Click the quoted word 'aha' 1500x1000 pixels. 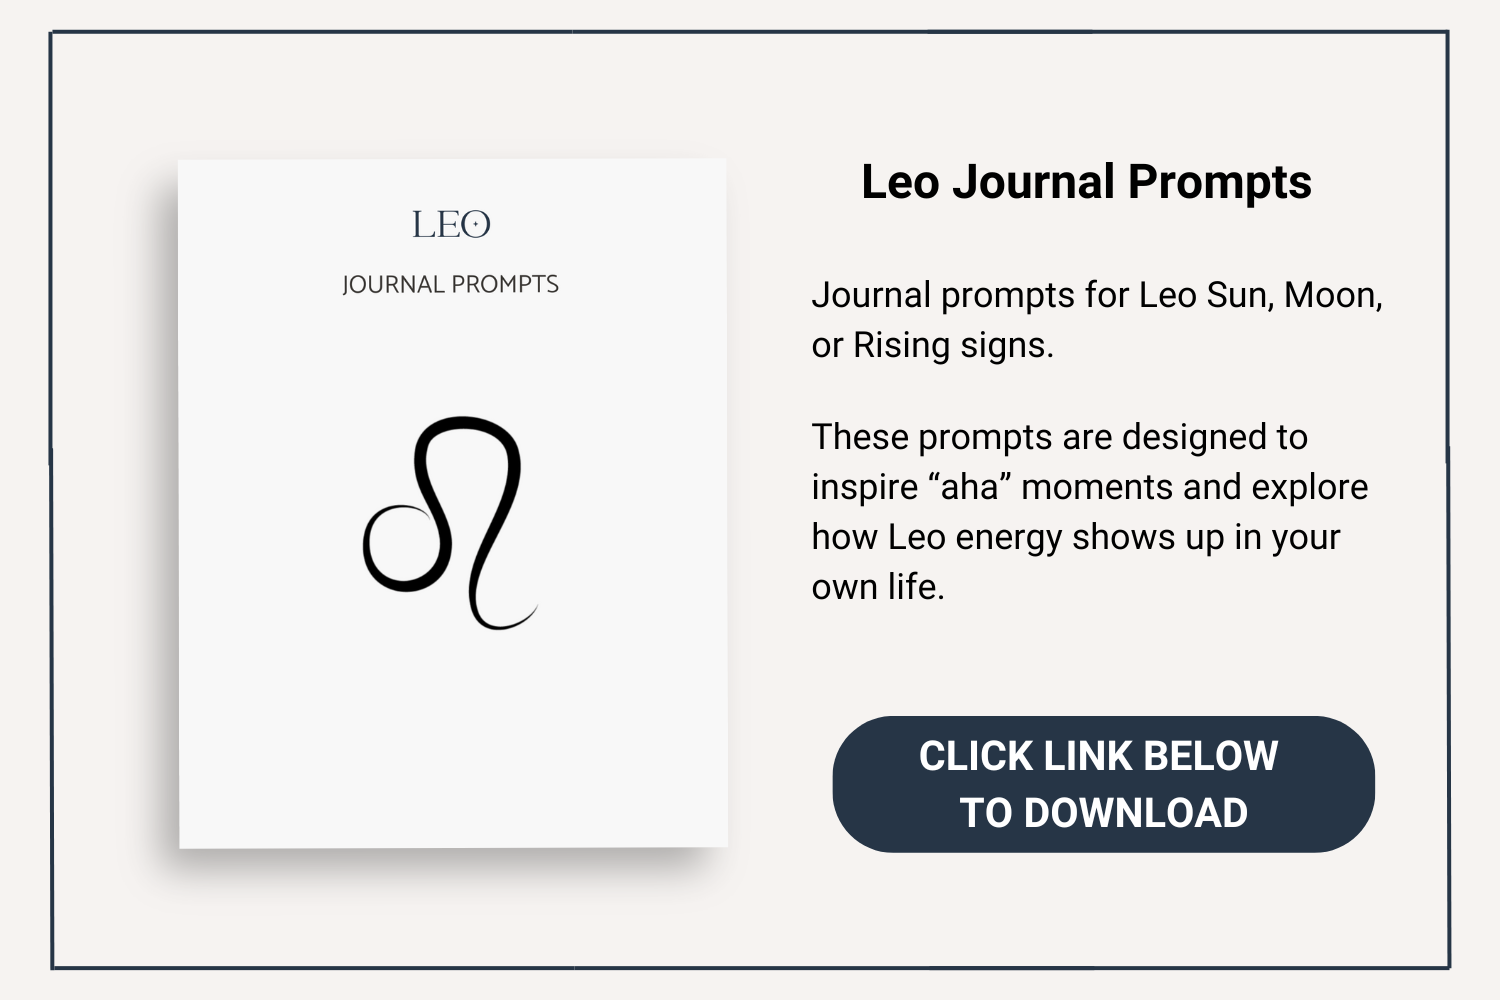[x=970, y=488]
